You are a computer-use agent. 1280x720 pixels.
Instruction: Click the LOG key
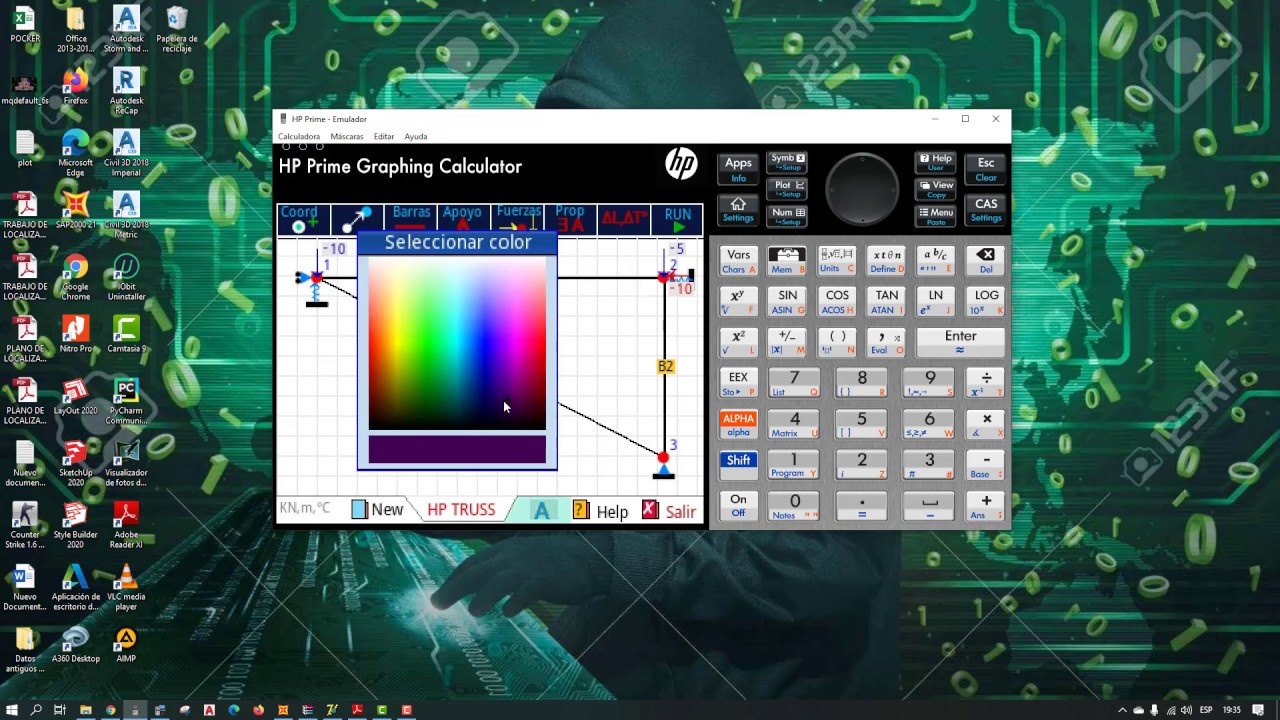click(986, 302)
